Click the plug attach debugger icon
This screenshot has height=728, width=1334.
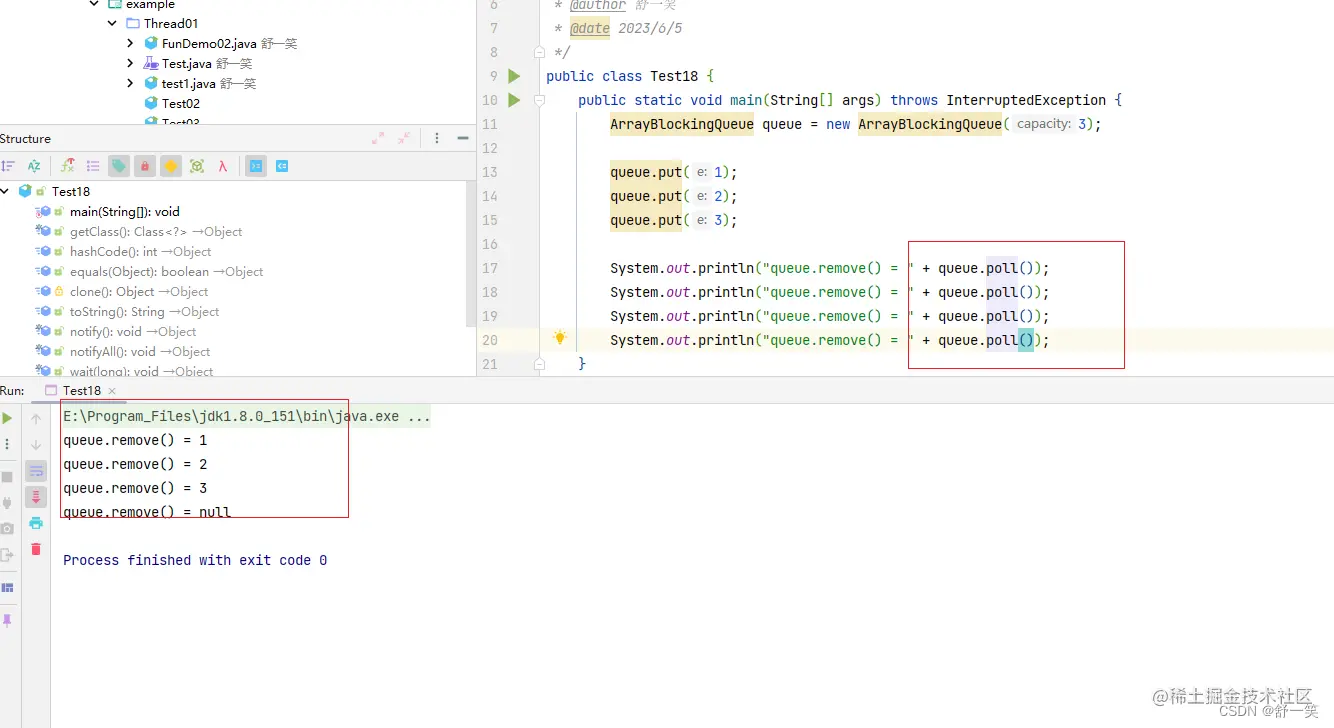(7, 503)
